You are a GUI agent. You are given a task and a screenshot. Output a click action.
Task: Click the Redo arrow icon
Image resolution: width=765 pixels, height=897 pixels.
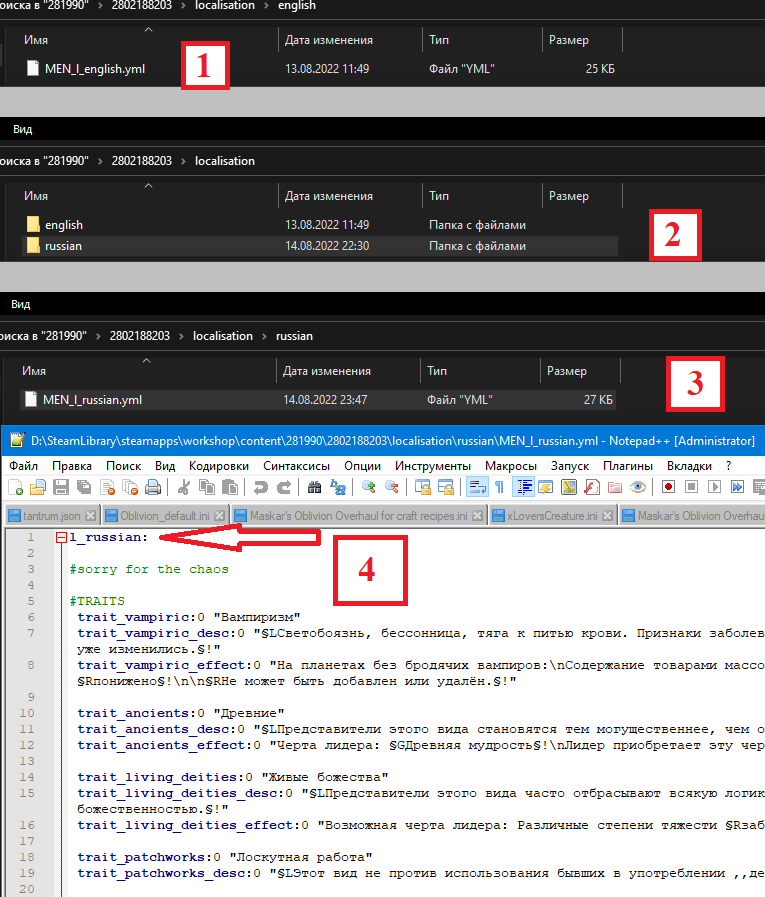tap(284, 487)
